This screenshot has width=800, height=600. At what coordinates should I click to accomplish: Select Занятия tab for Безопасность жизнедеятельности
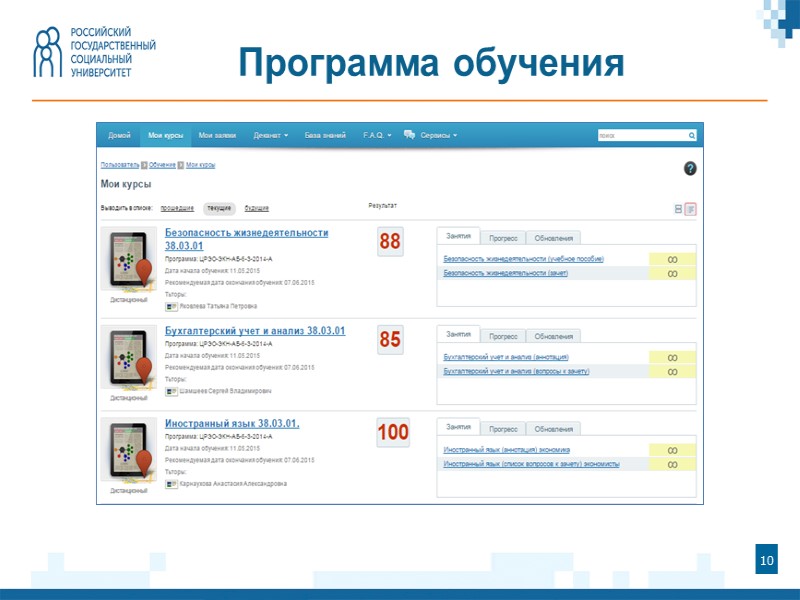point(458,236)
